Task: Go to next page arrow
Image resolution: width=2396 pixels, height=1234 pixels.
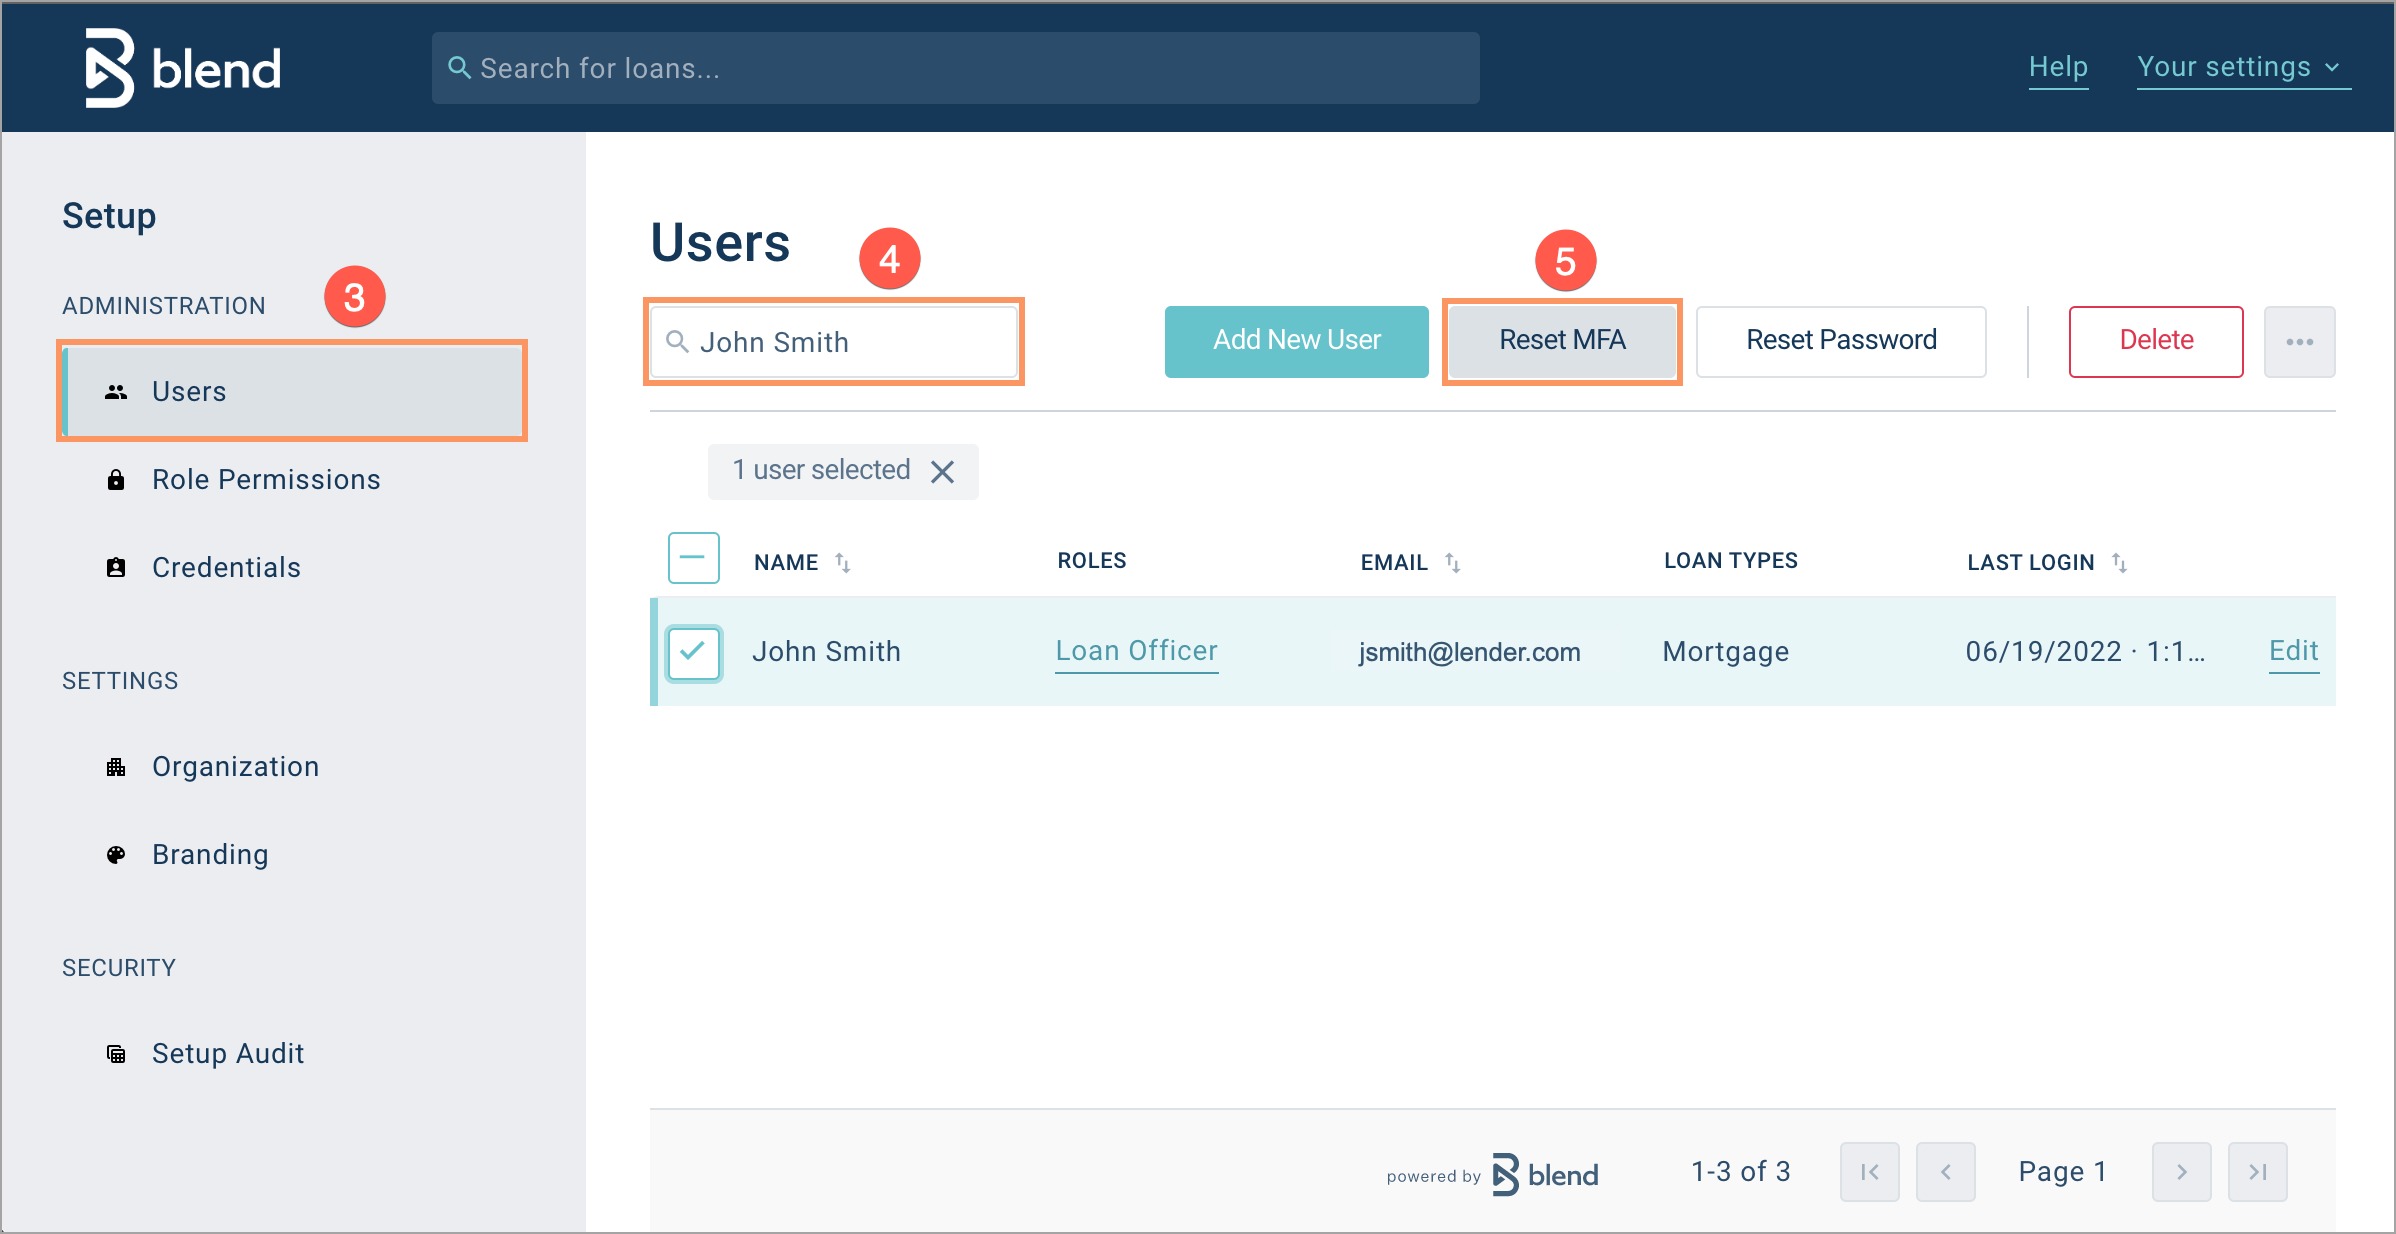Action: 2181,1171
